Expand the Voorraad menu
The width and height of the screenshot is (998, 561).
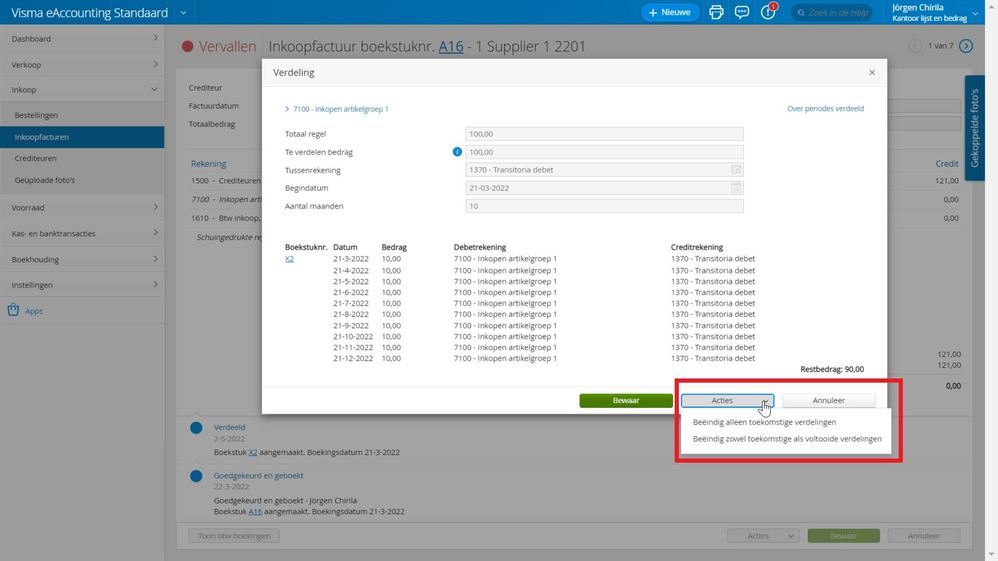pos(82,208)
